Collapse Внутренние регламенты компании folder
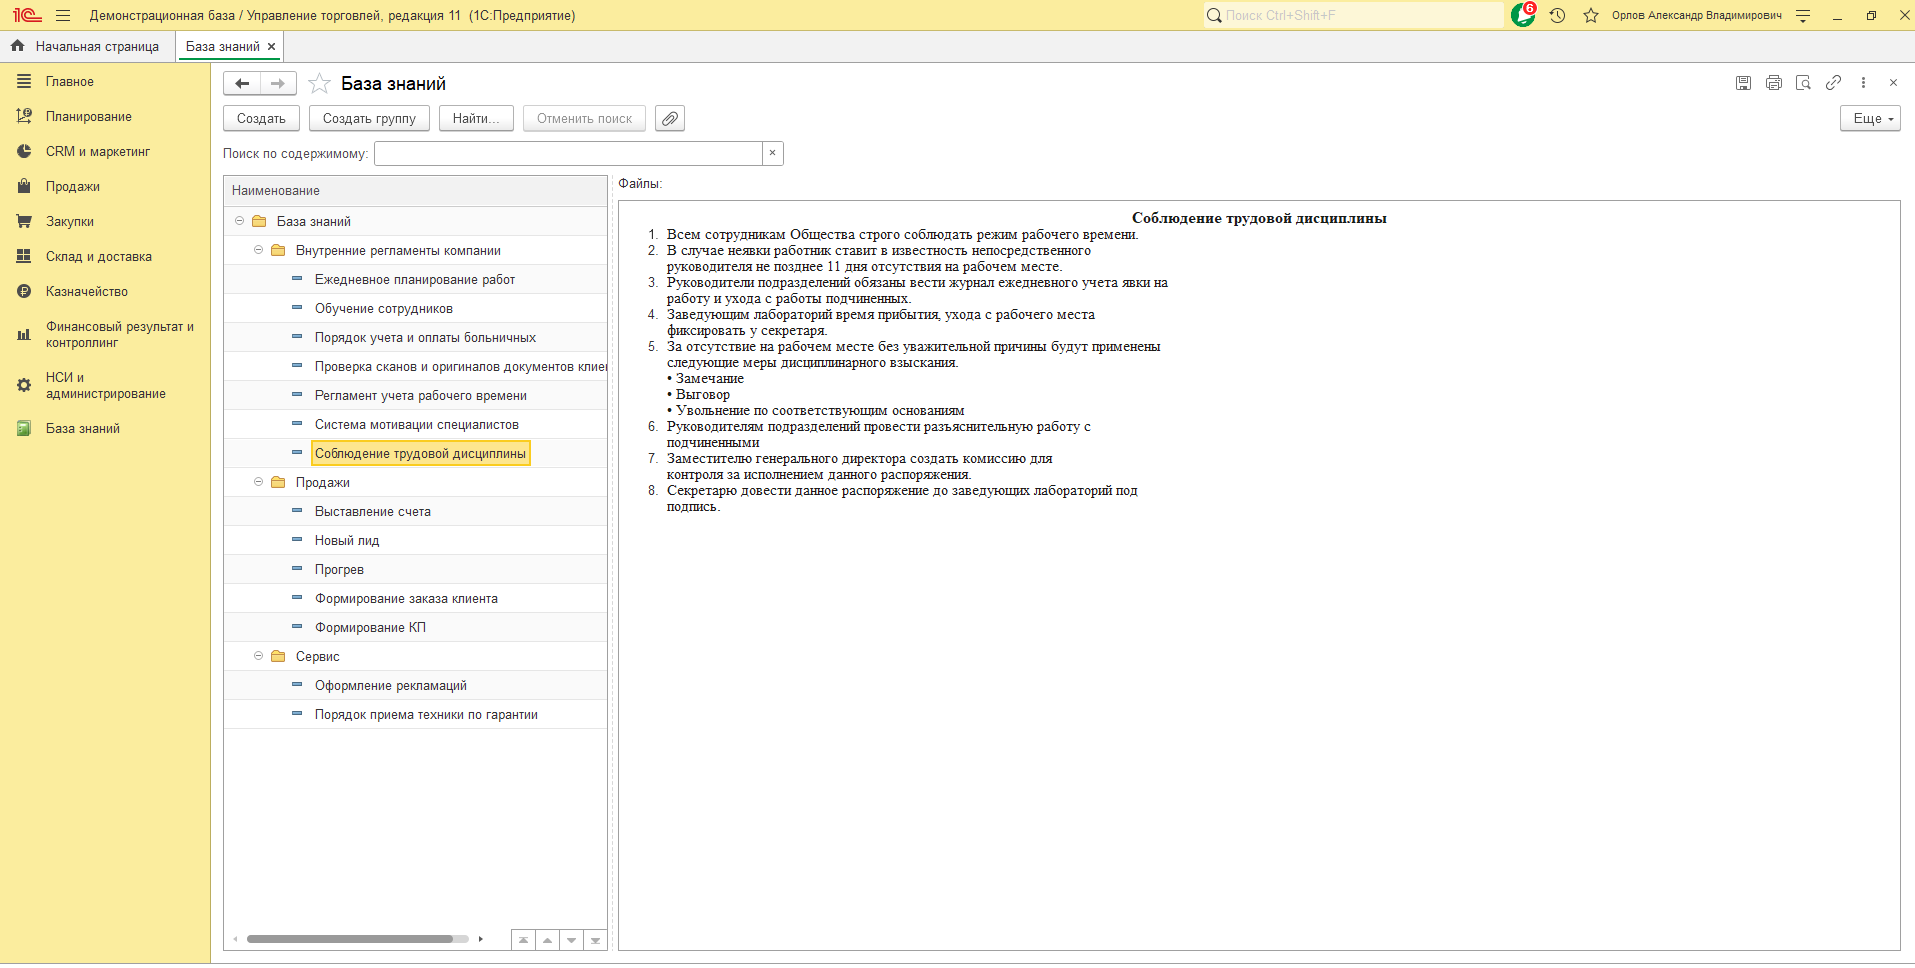The width and height of the screenshot is (1915, 968). (258, 250)
